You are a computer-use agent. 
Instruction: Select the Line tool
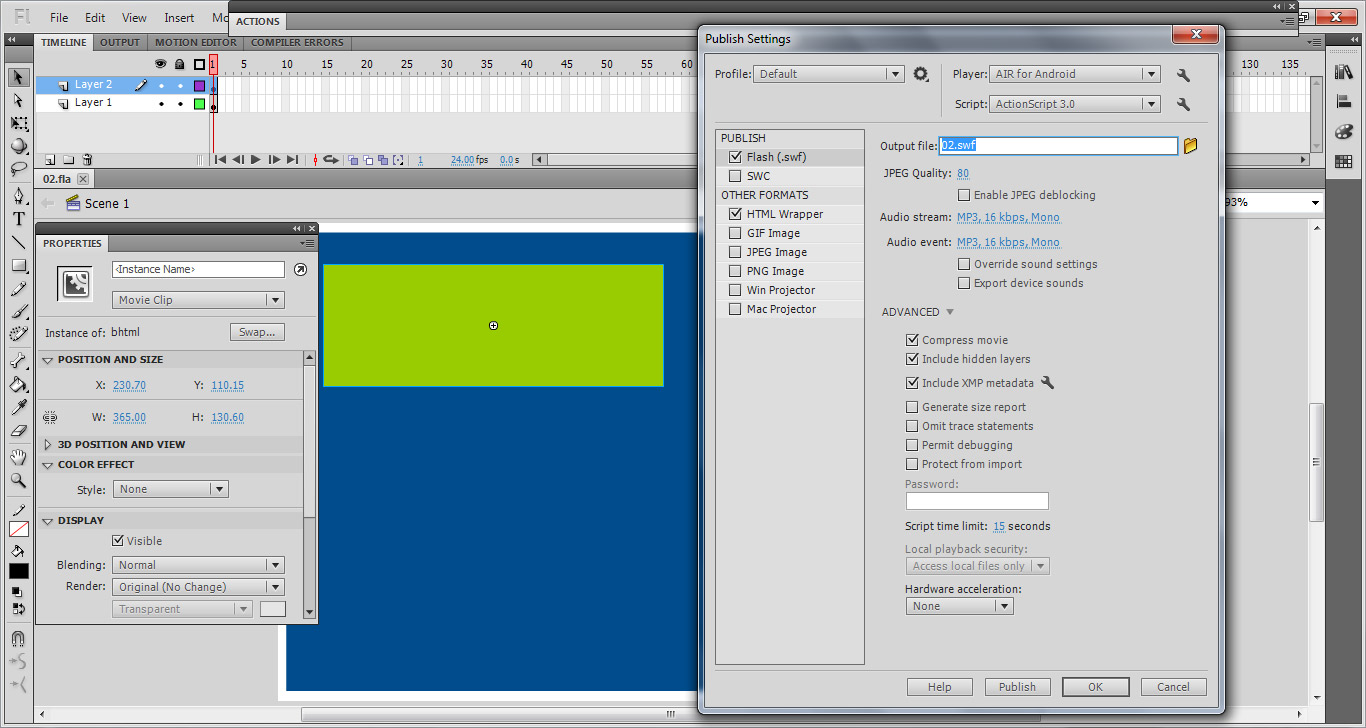tap(18, 242)
